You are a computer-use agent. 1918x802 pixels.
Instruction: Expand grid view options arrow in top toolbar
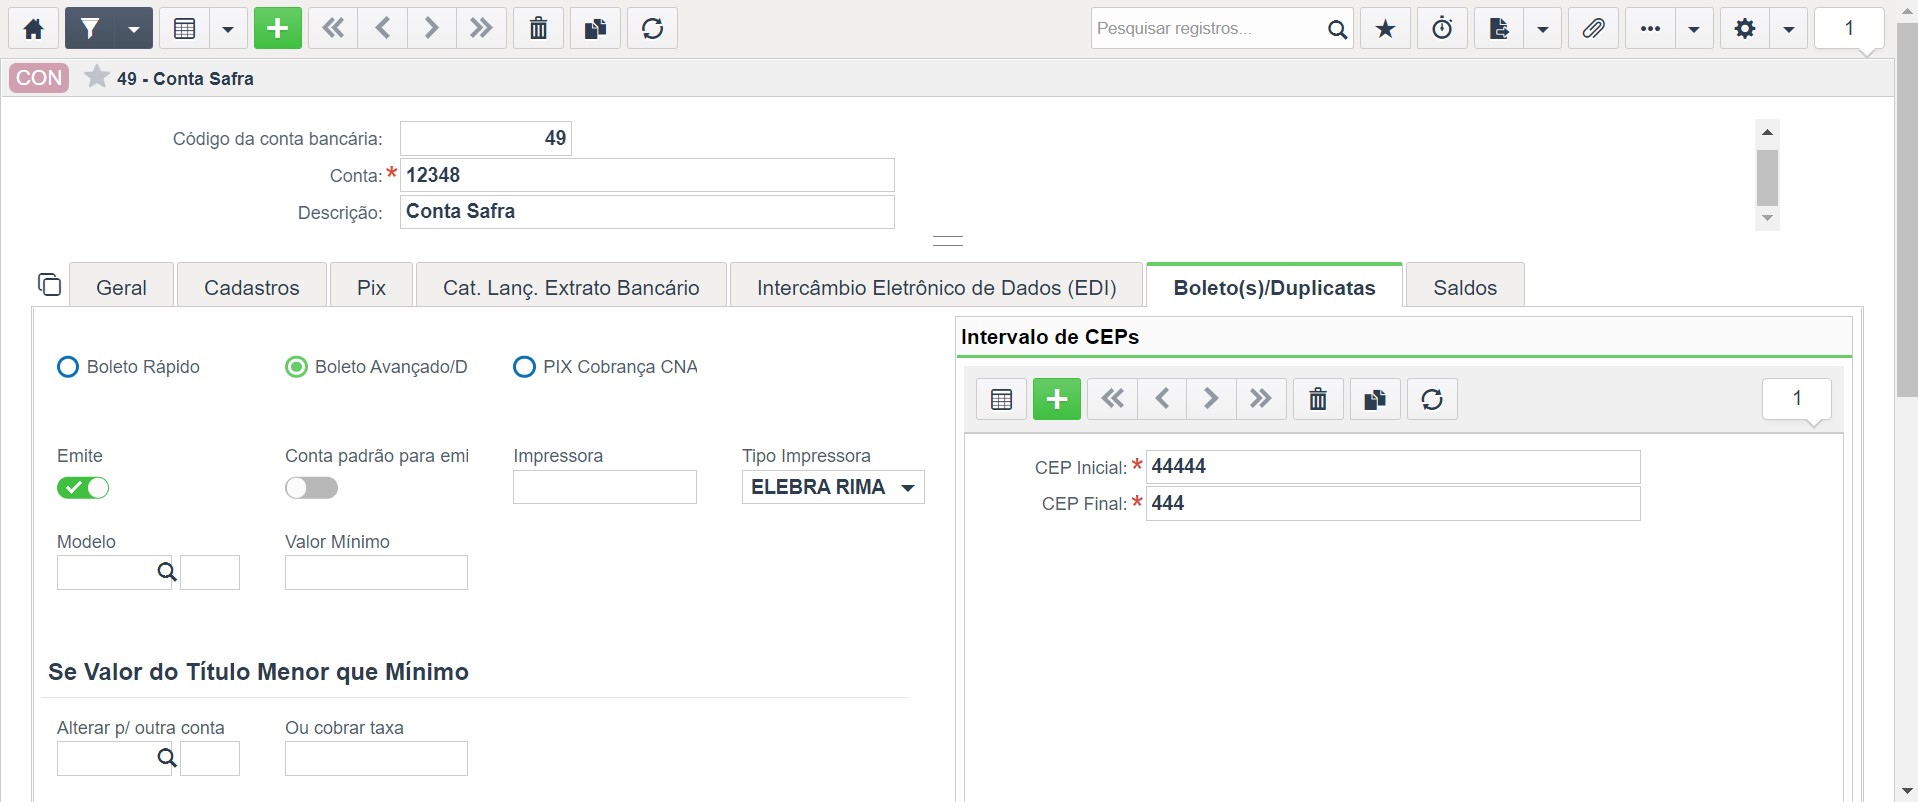point(228,28)
